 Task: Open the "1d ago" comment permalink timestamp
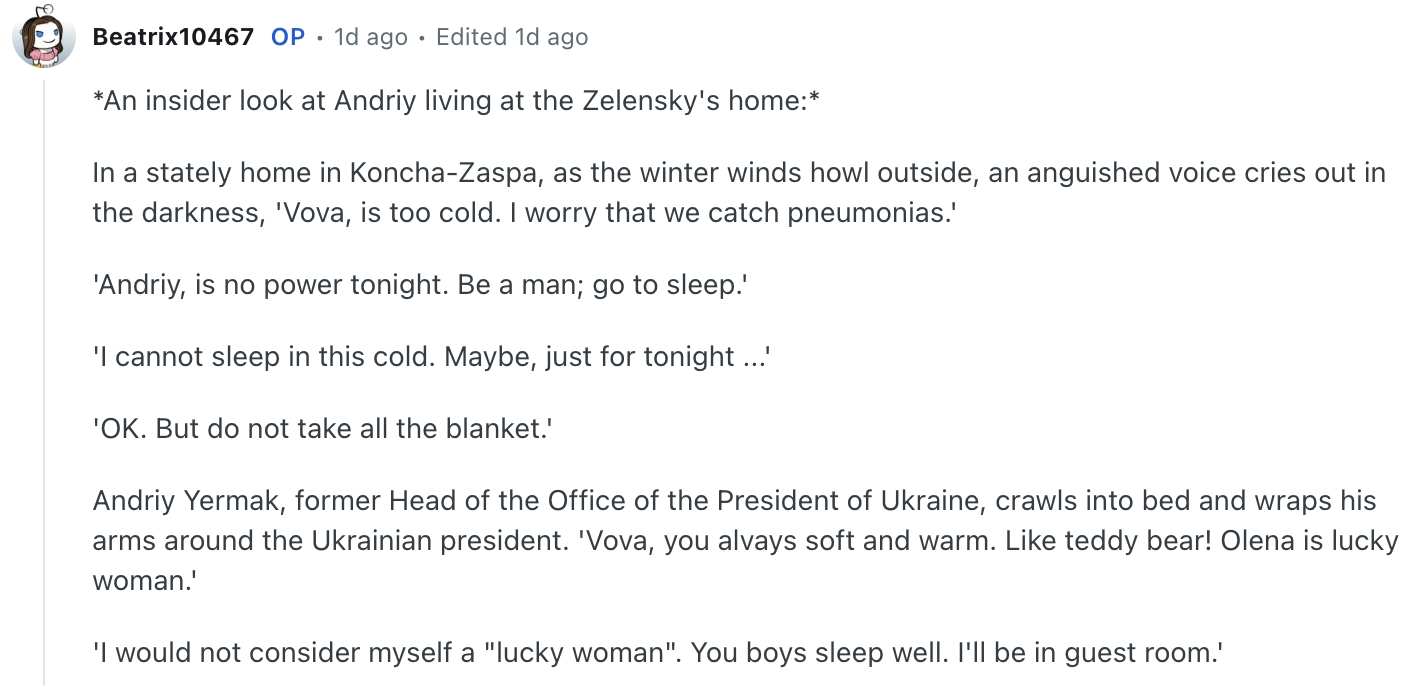pyautogui.click(x=371, y=38)
